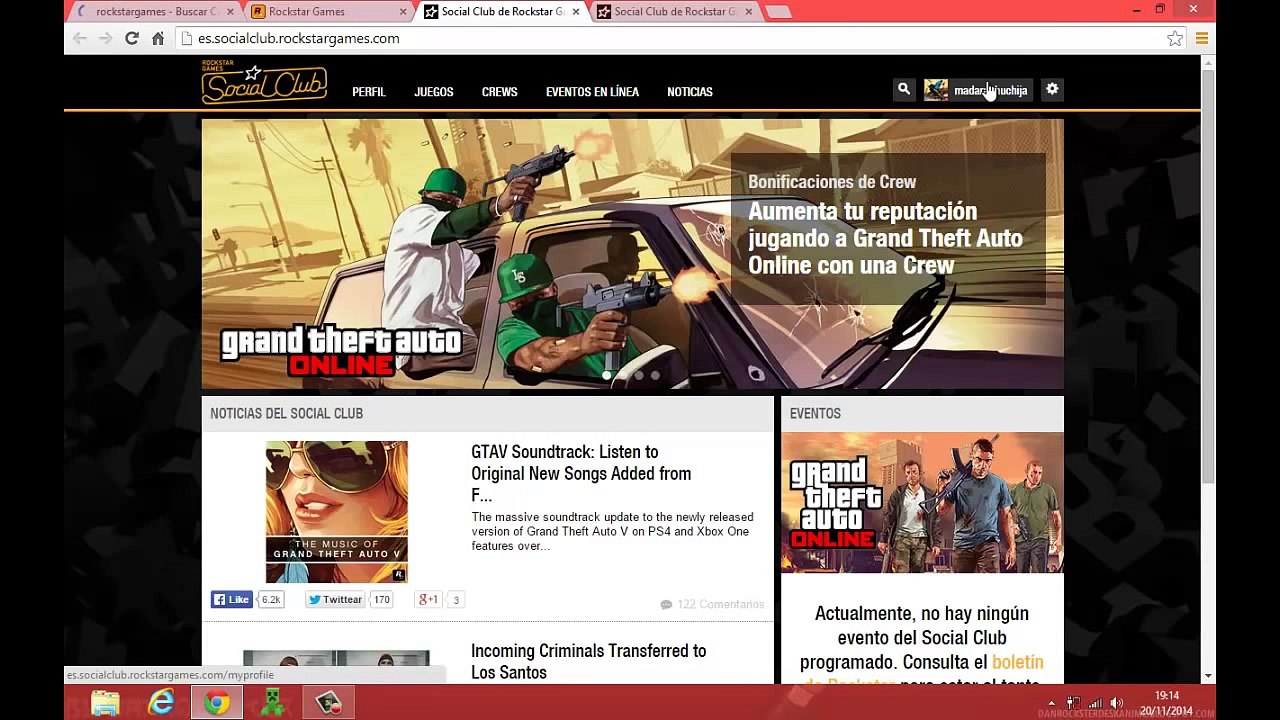
Task: Click the browser home icon
Action: (157, 38)
